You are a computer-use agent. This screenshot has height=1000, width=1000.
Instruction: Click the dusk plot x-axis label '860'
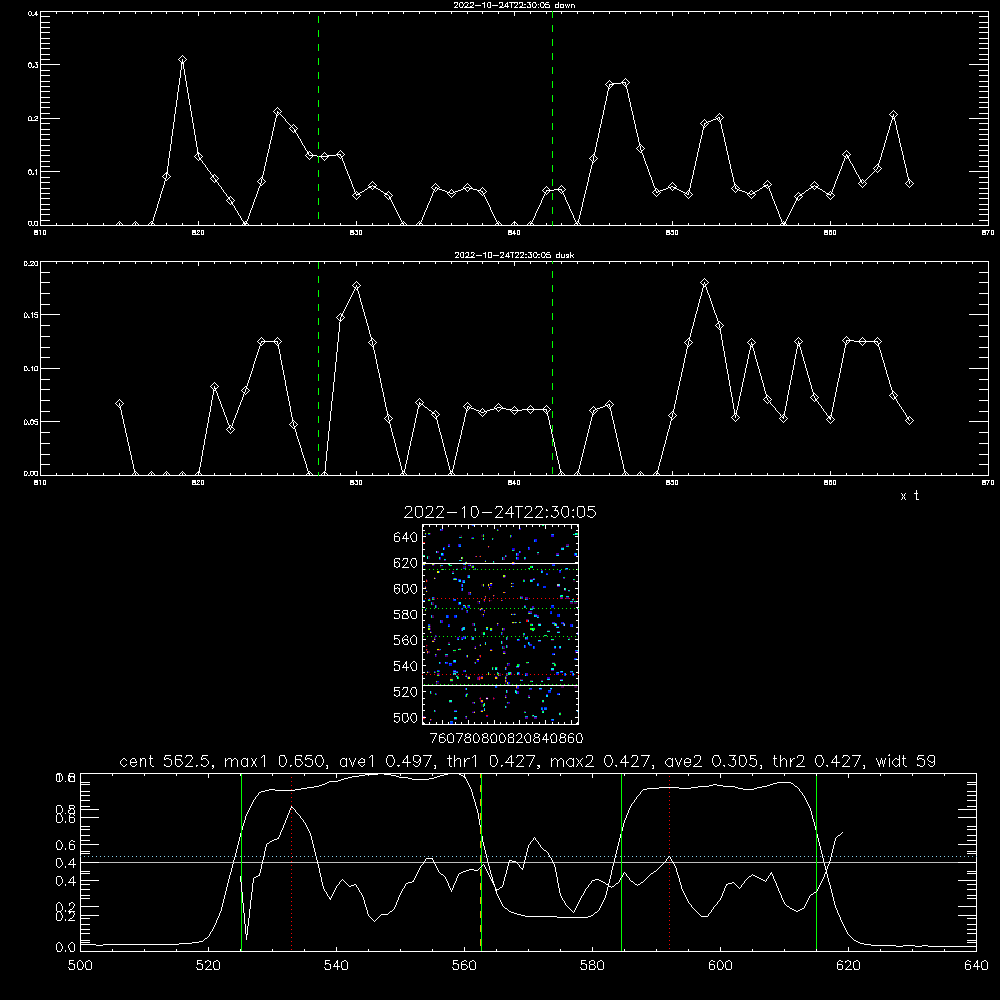point(830,483)
